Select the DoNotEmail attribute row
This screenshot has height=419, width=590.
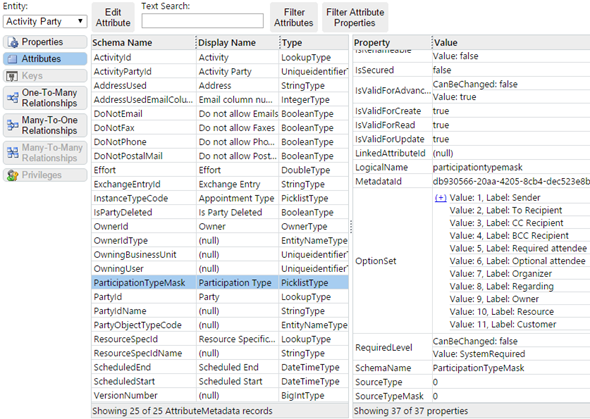click(220, 114)
